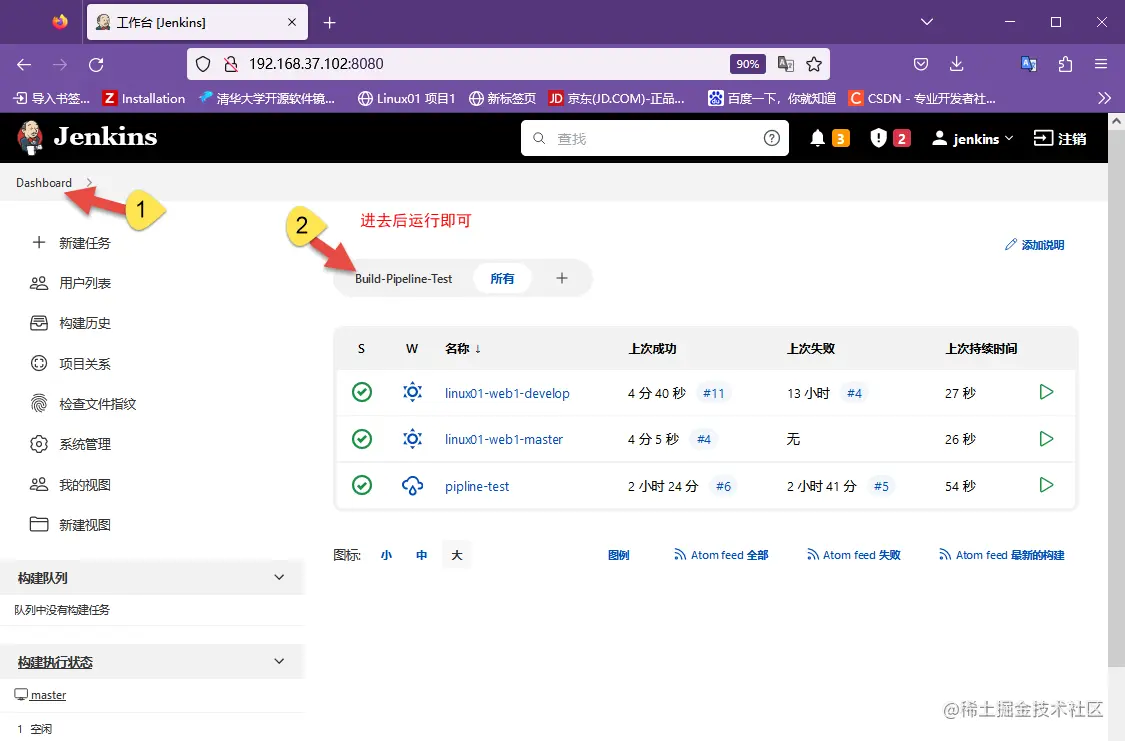The height and width of the screenshot is (741, 1125).
Task: Click the insecure connection lock icon
Action: [x=230, y=64]
